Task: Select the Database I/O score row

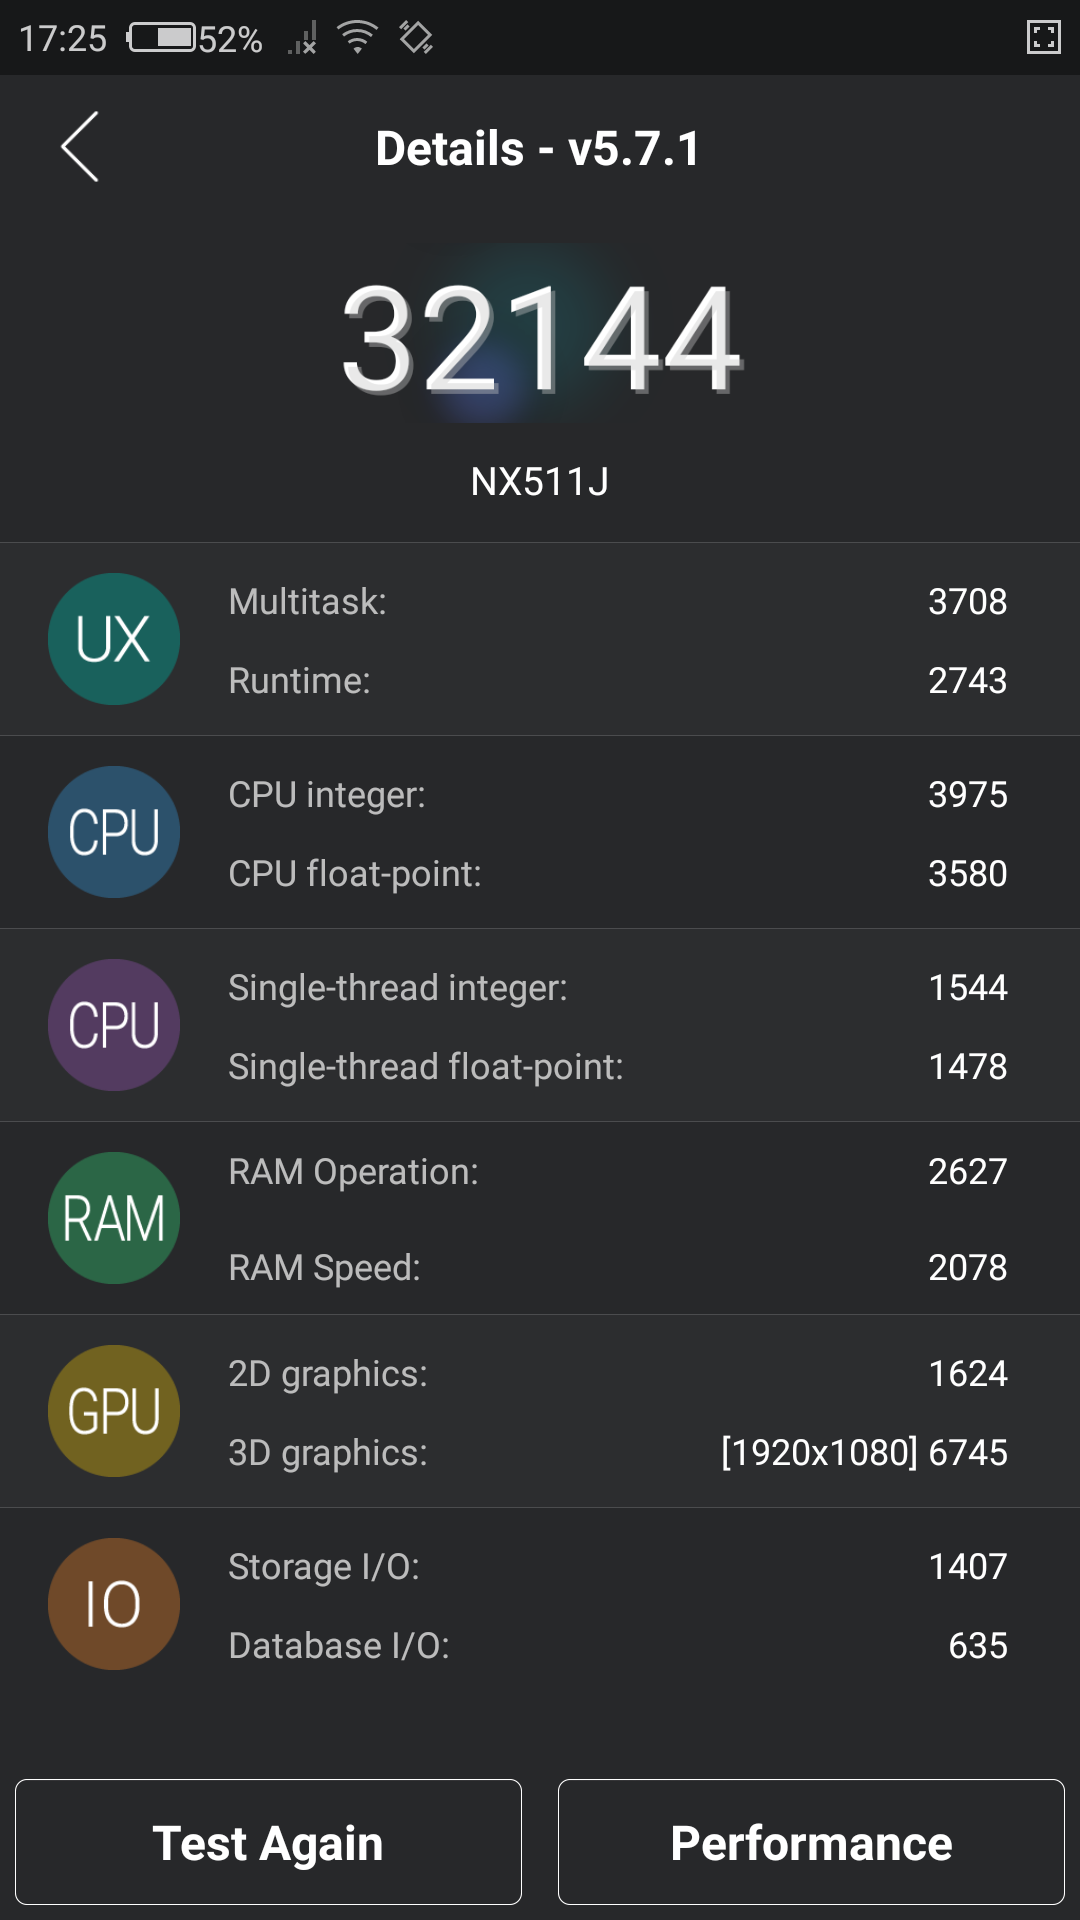Action: click(617, 1646)
